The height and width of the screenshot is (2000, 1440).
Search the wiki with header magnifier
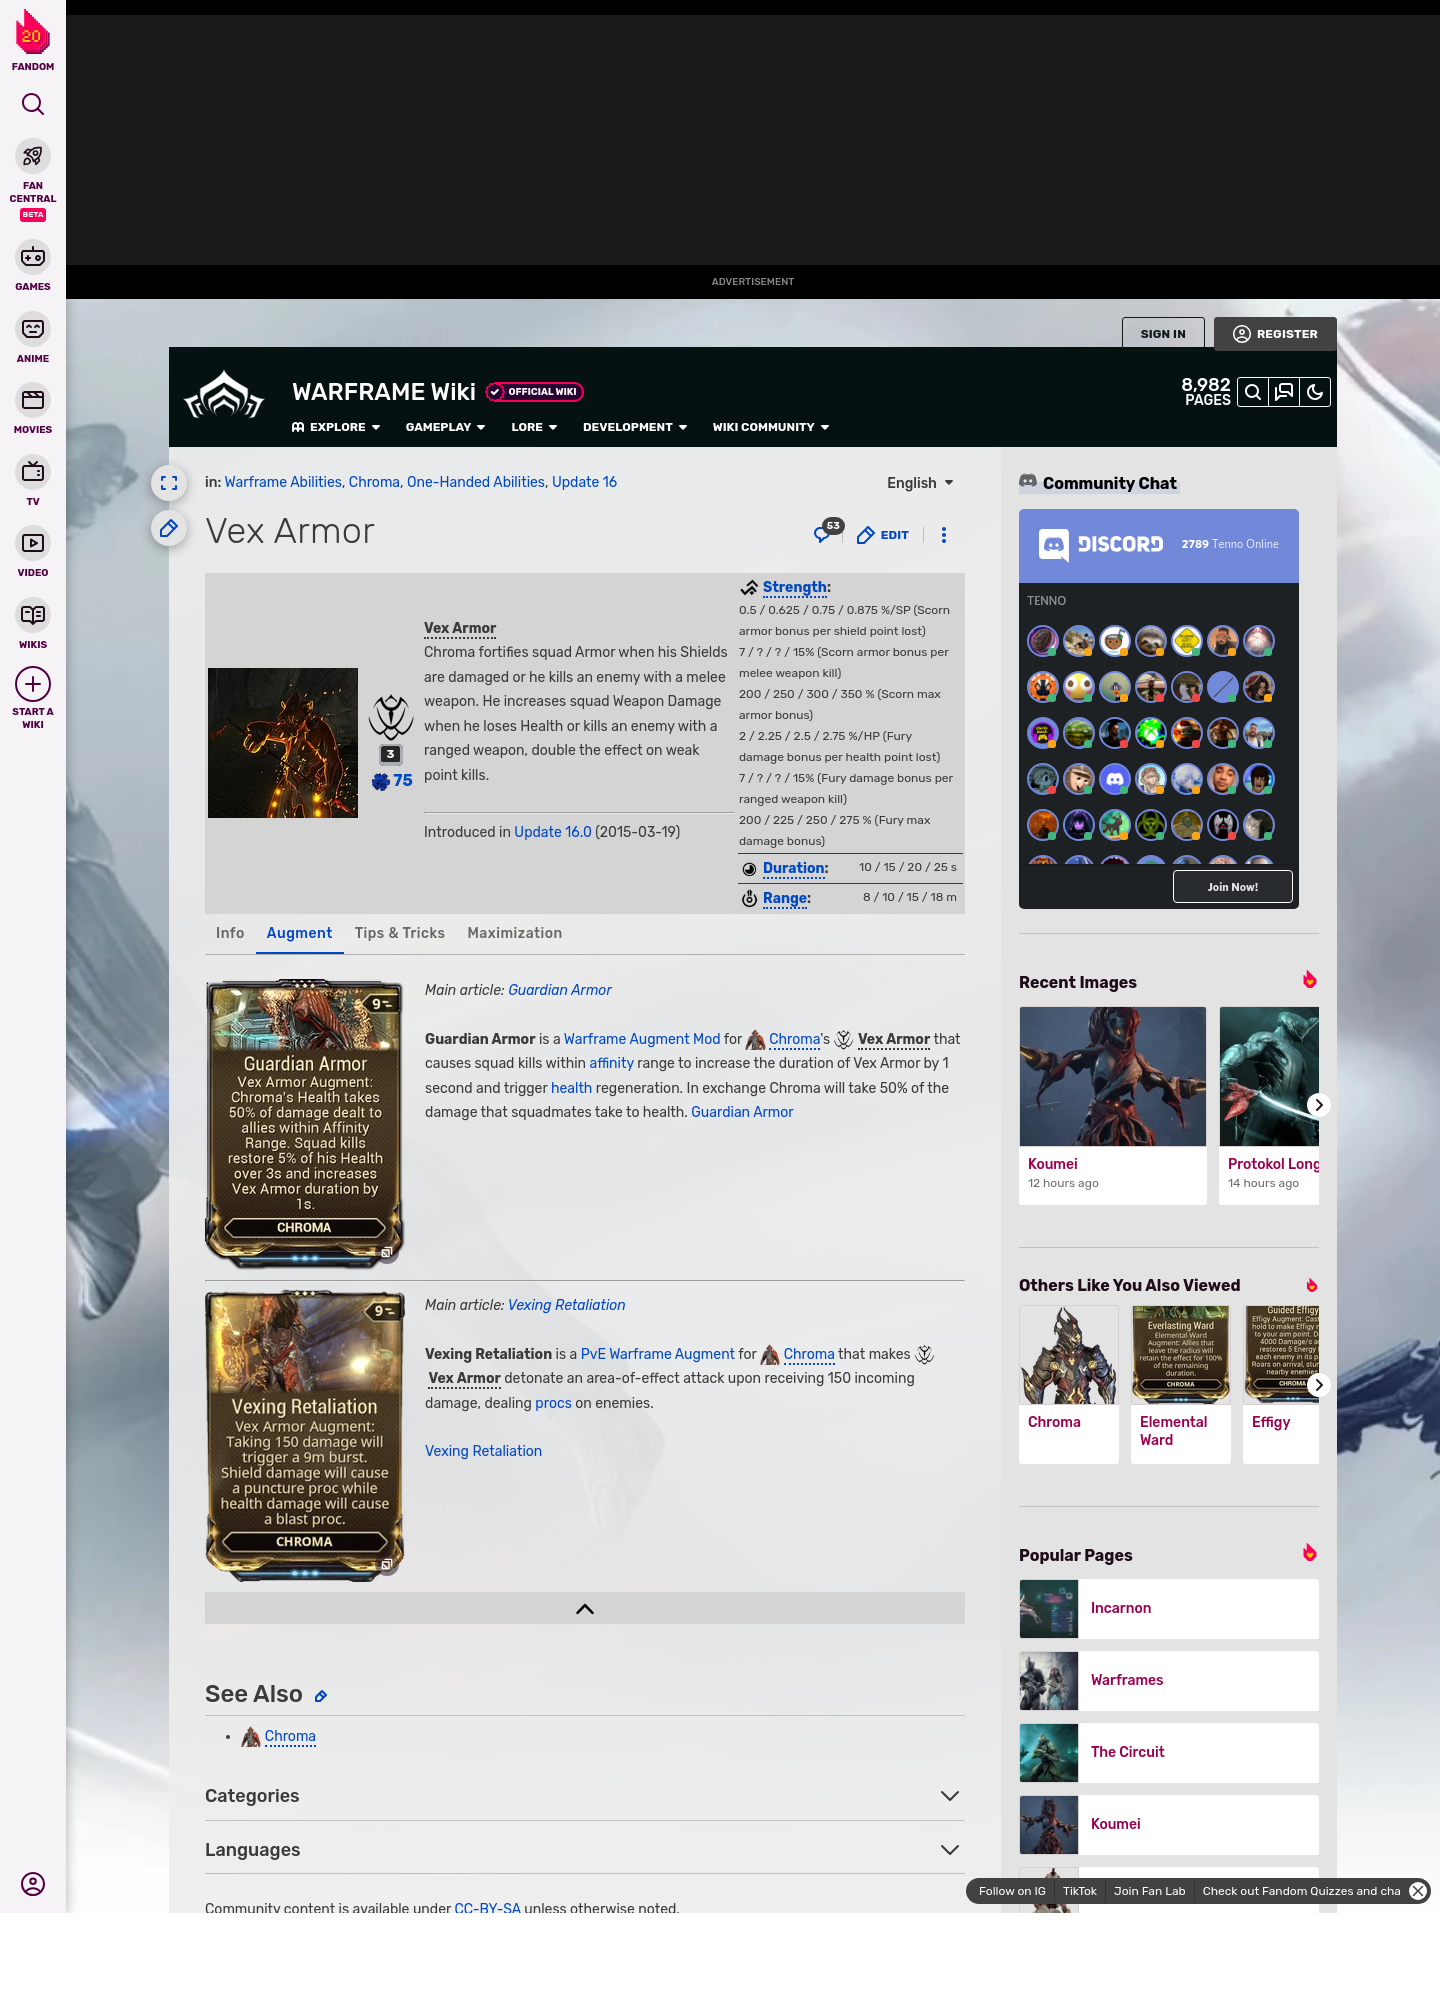pos(1252,392)
